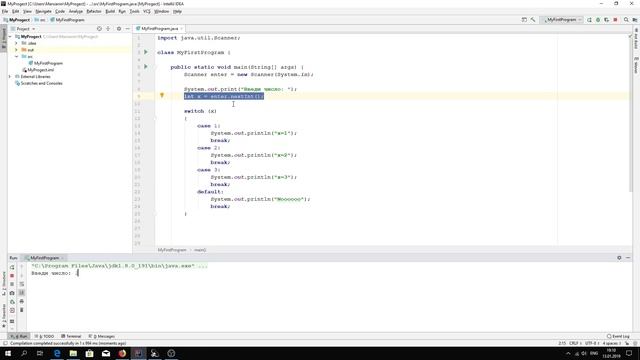
Task: Open the Build menu
Action: [110, 11]
